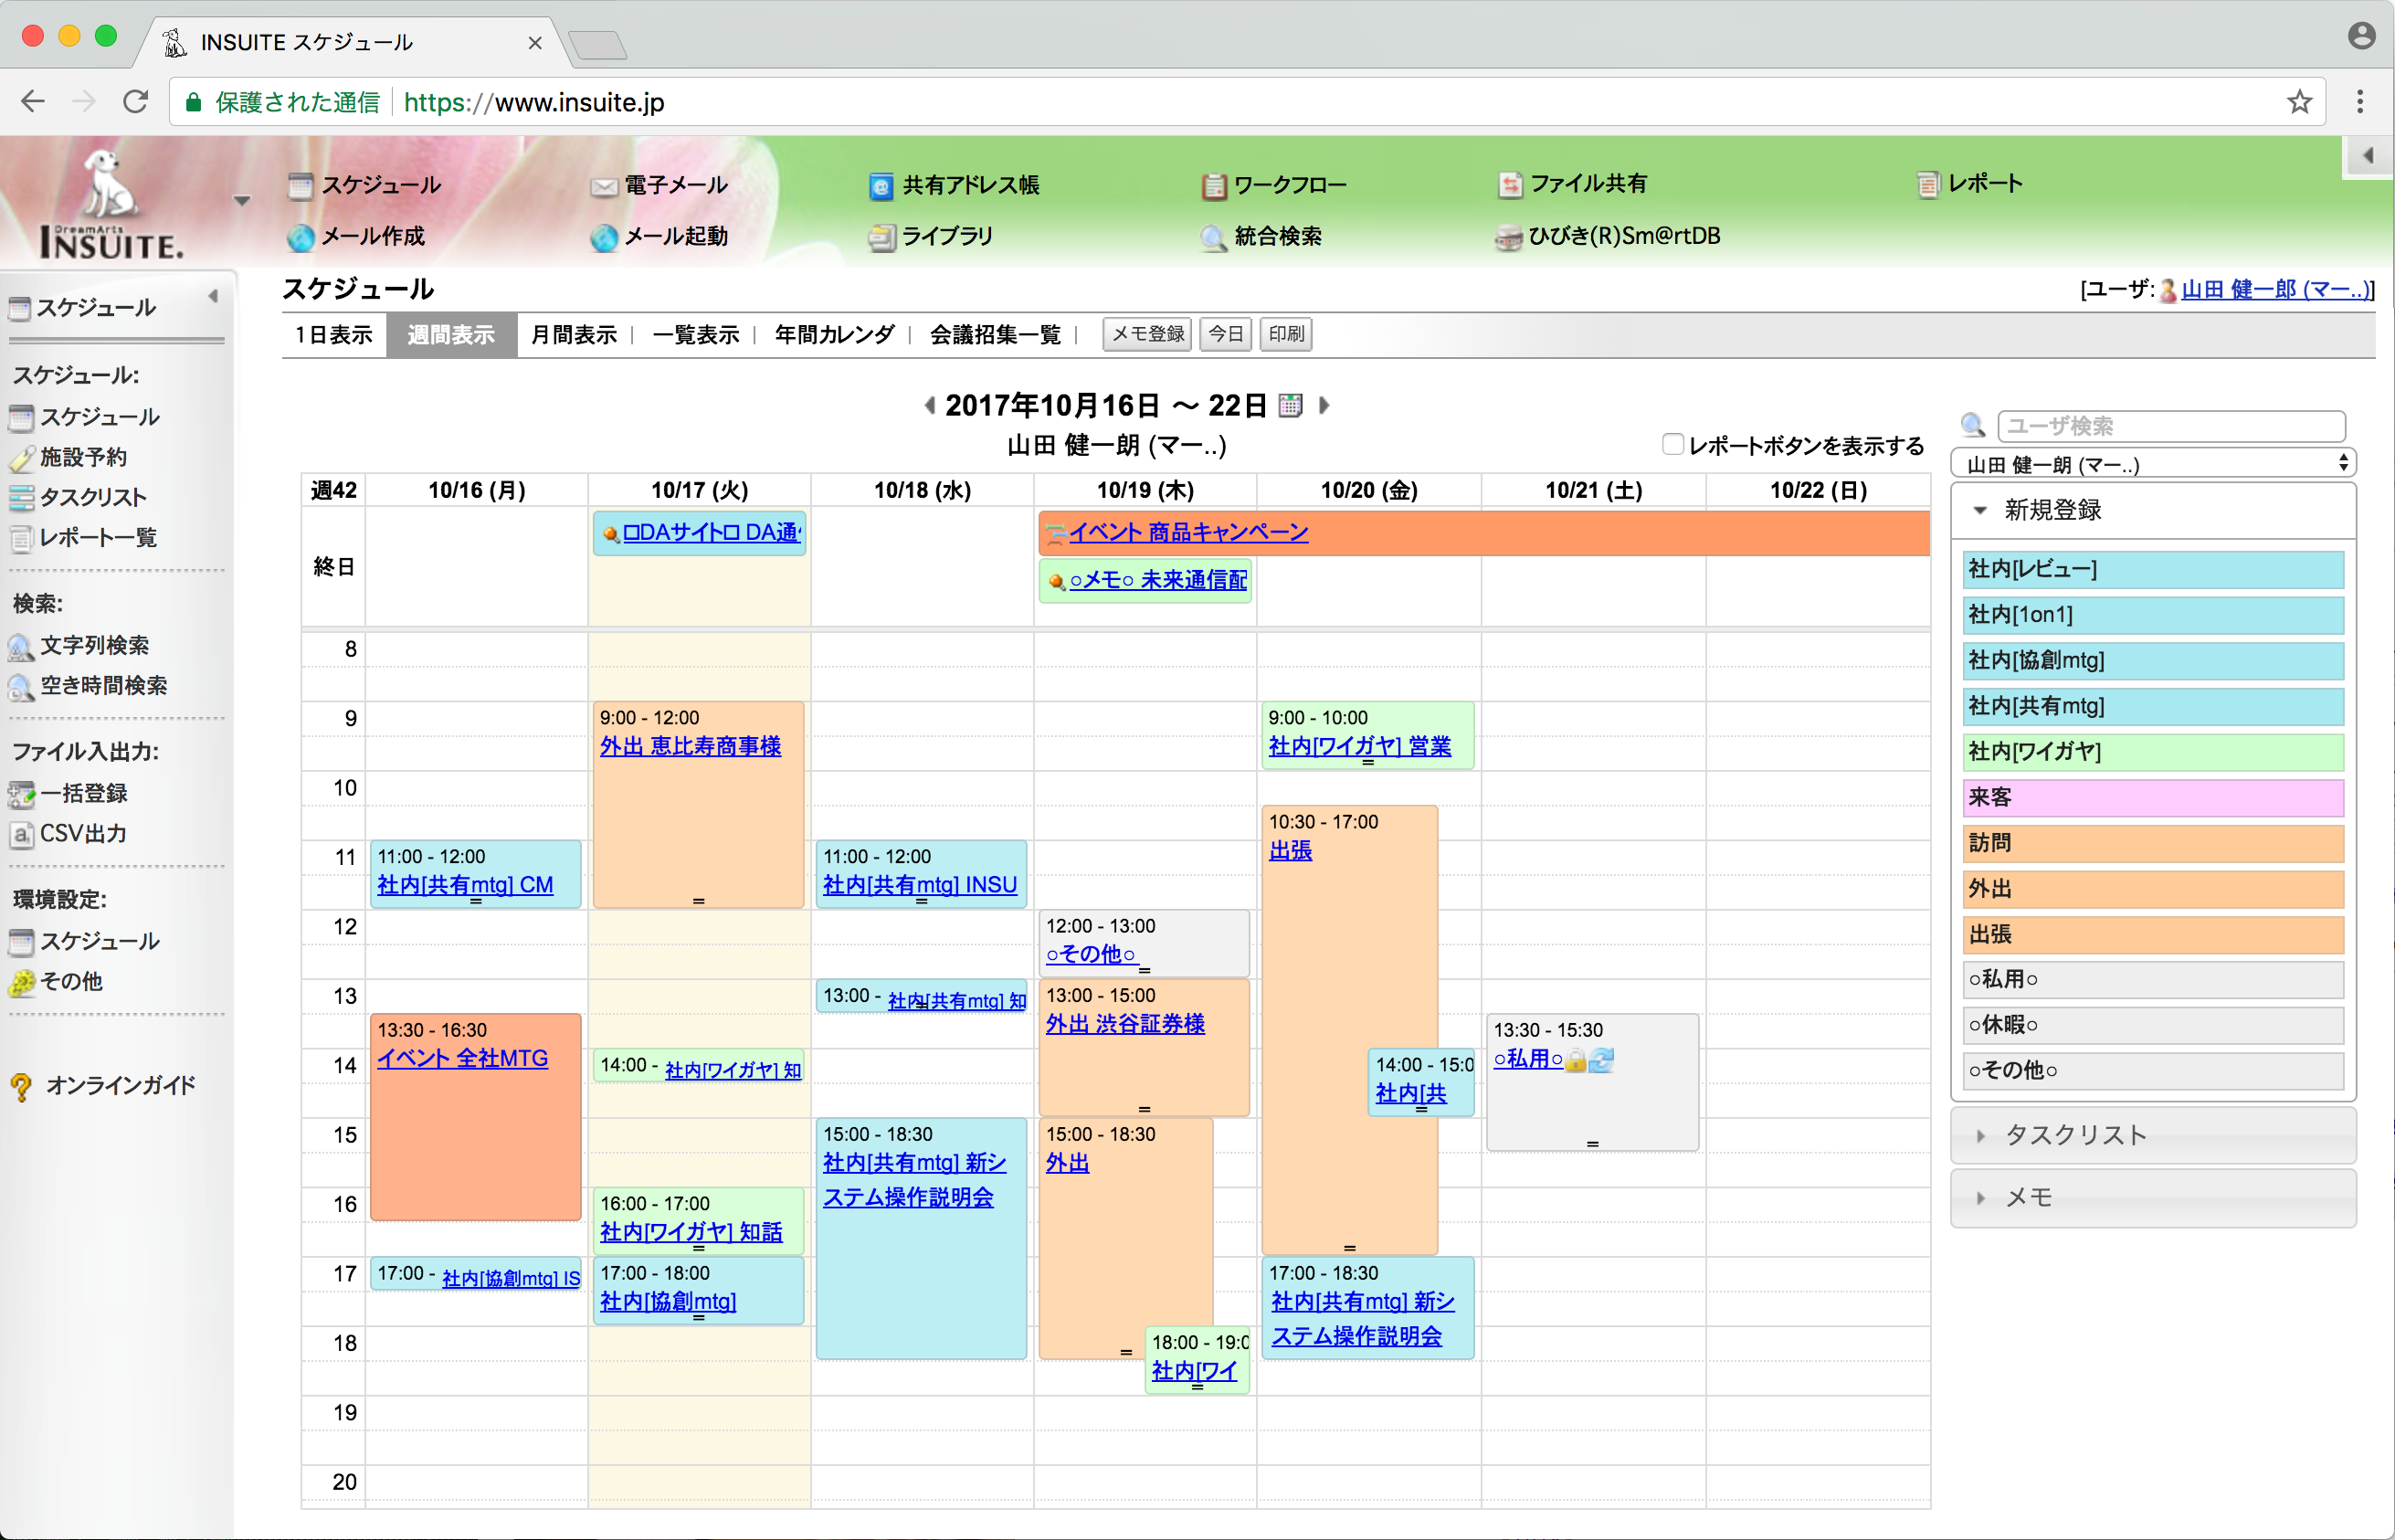
Task: Click the メモ登録 button
Action: 1147,334
